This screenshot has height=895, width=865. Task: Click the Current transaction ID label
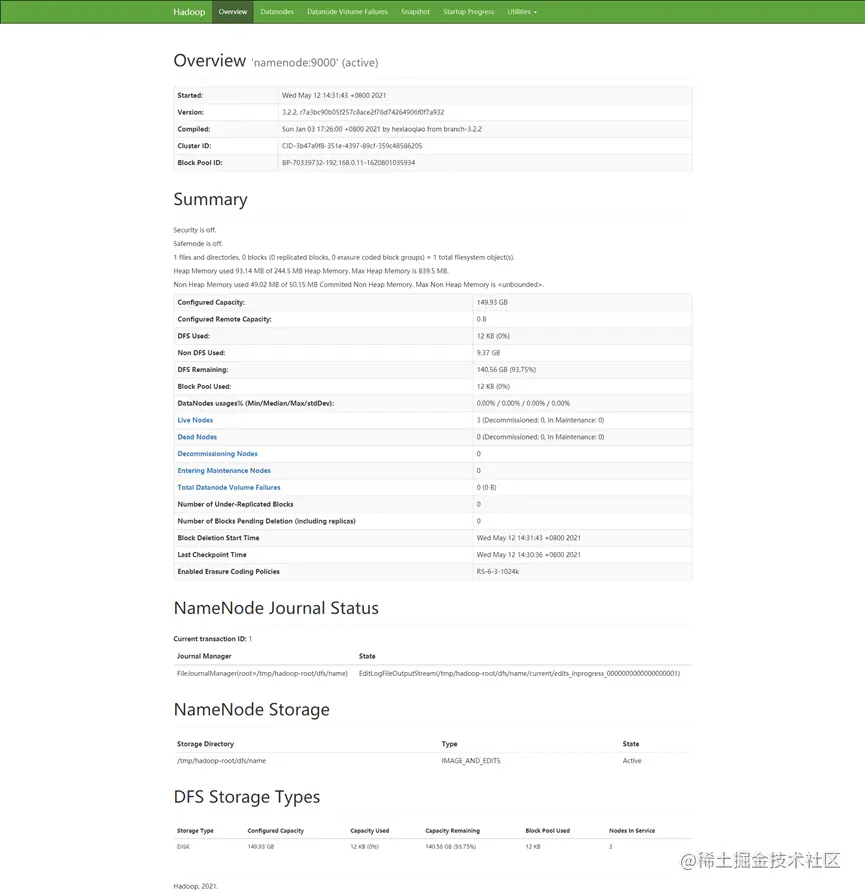[210, 639]
